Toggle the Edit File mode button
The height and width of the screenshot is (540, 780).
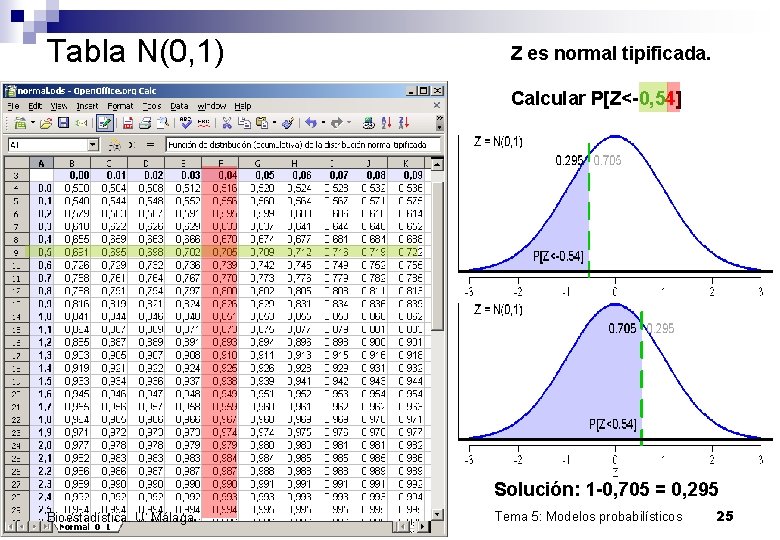point(104,123)
